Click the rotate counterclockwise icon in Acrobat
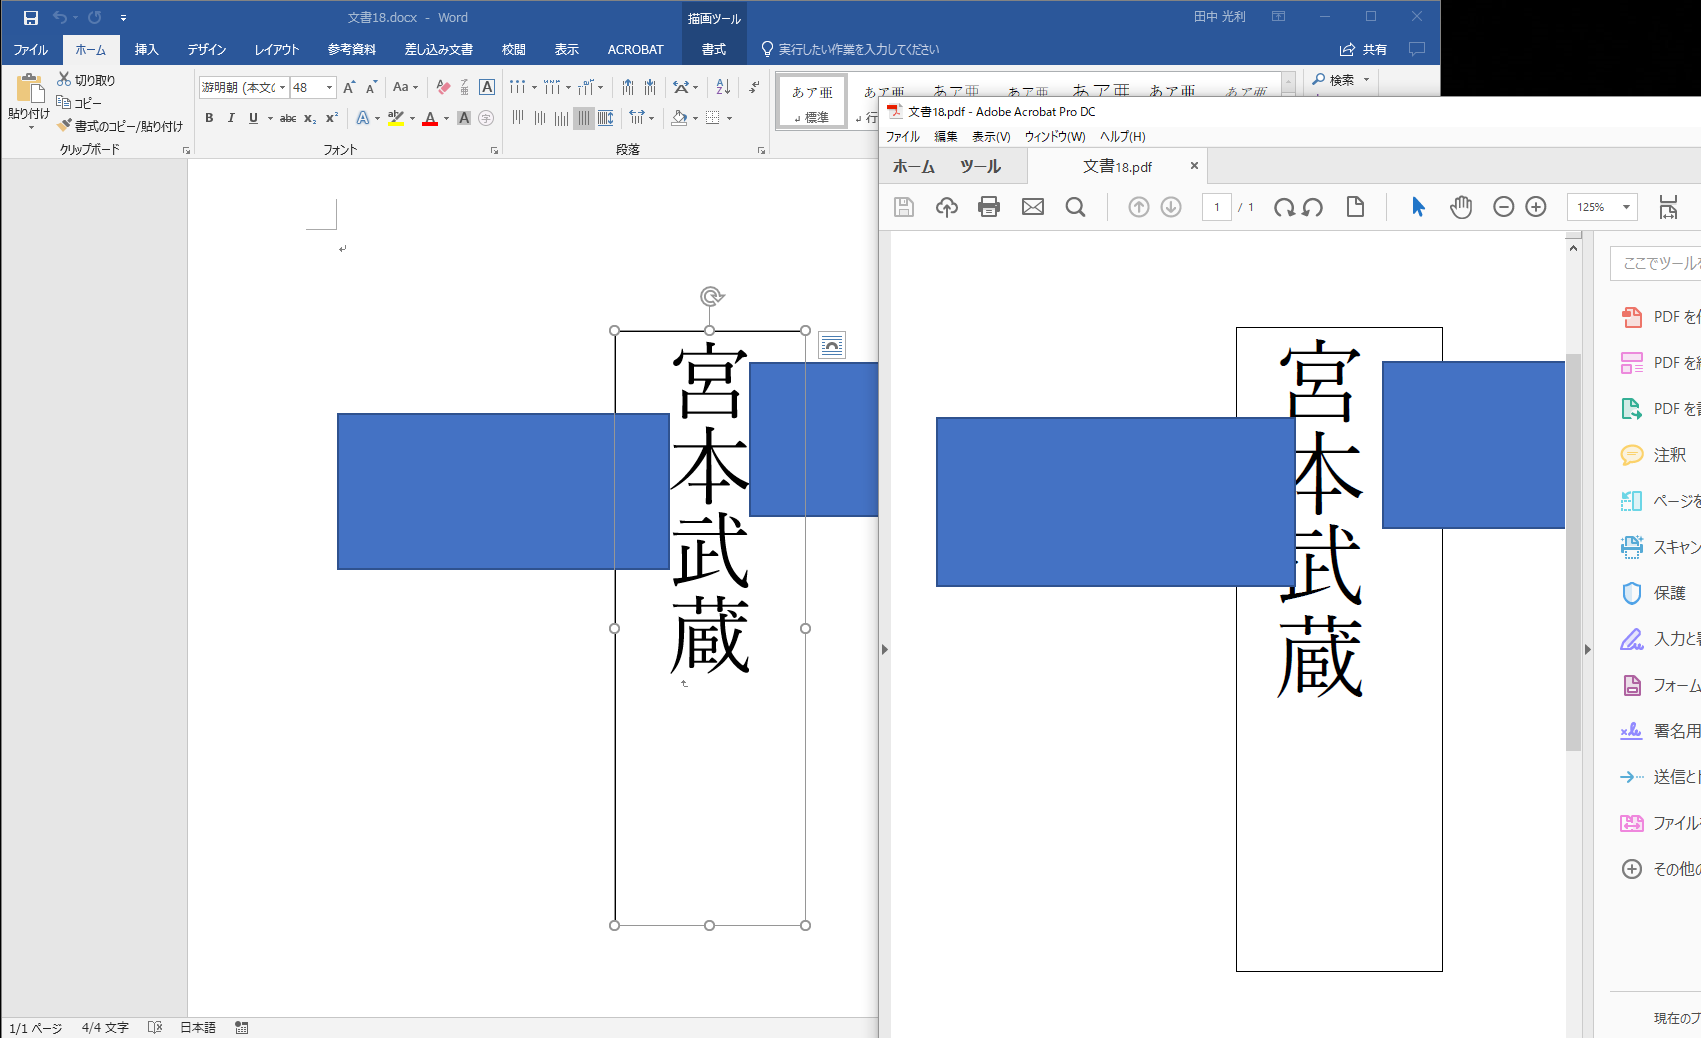 (1313, 207)
